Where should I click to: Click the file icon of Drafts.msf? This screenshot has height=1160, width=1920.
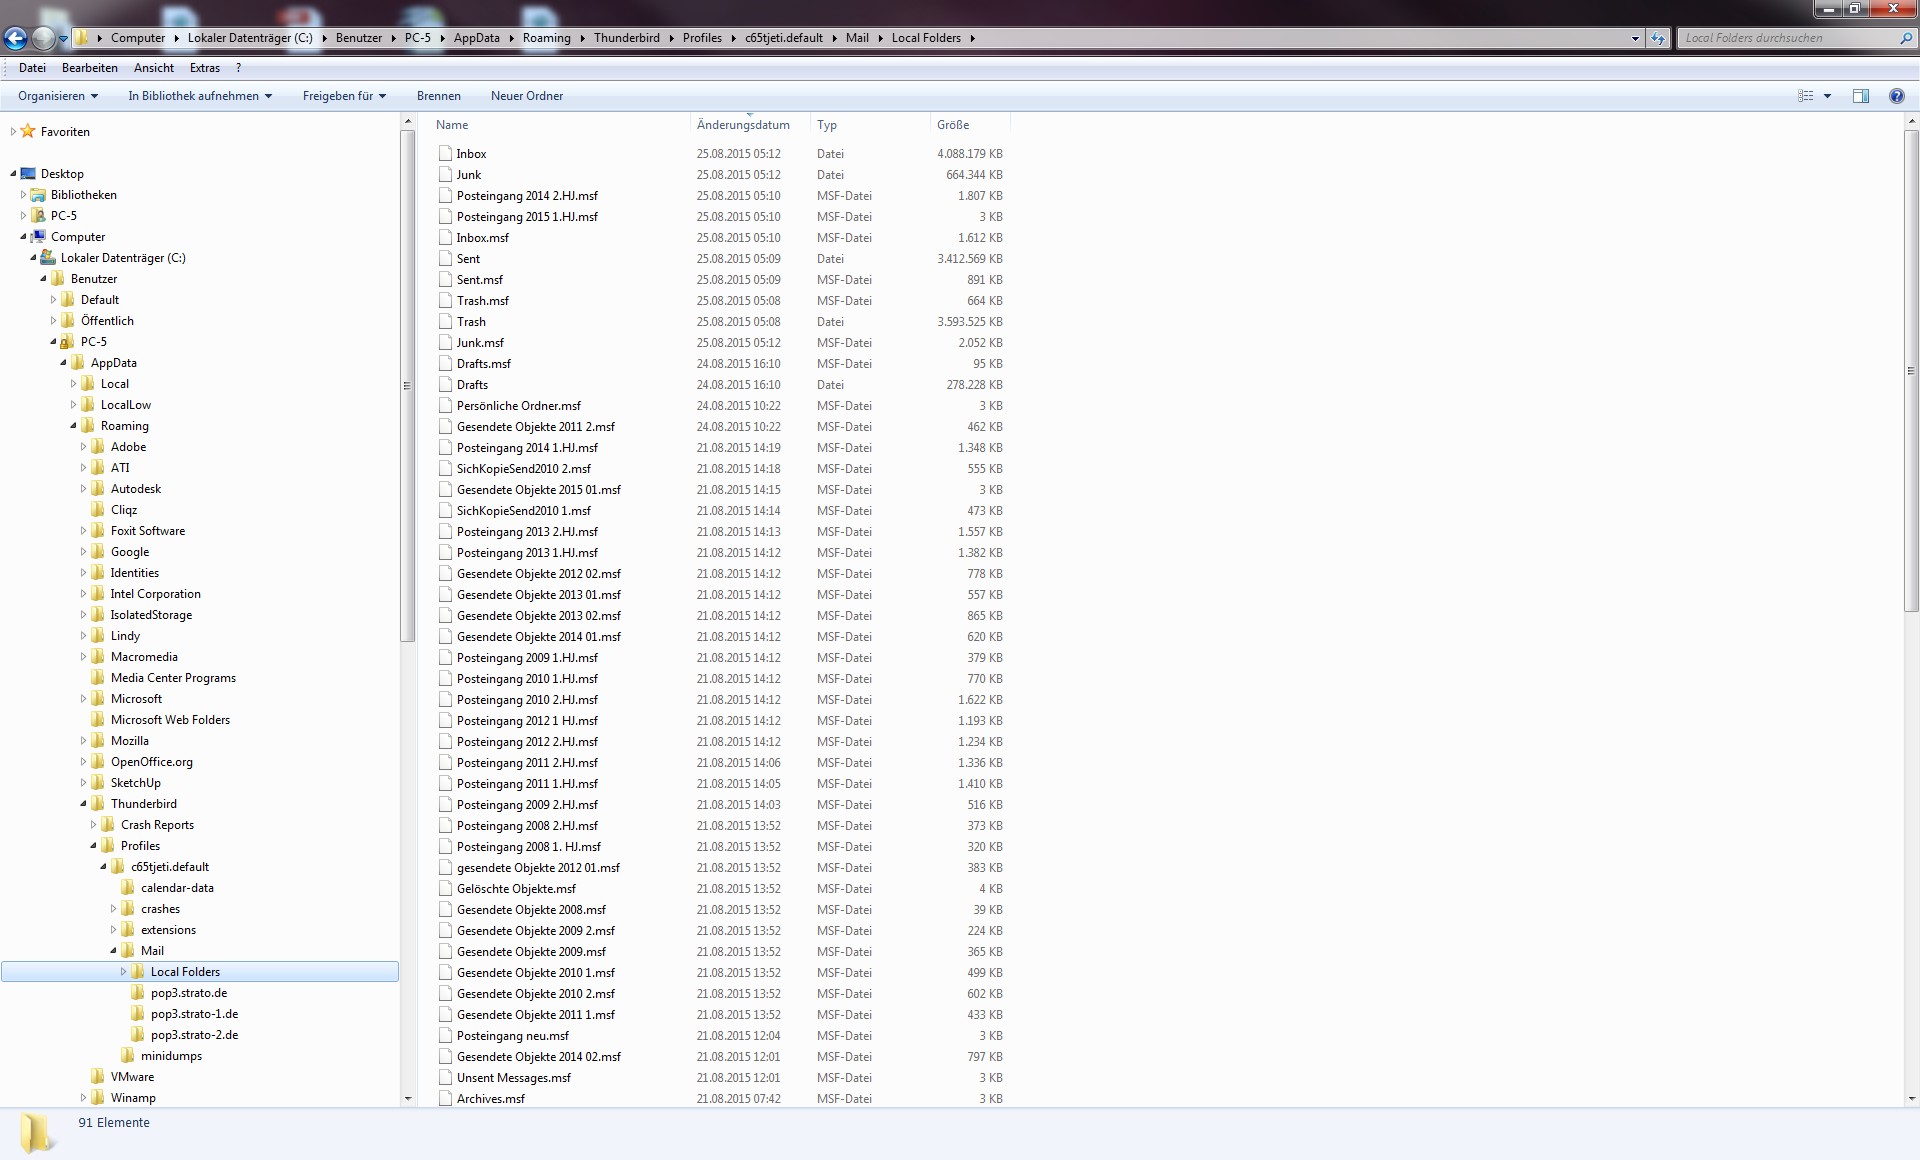(445, 364)
